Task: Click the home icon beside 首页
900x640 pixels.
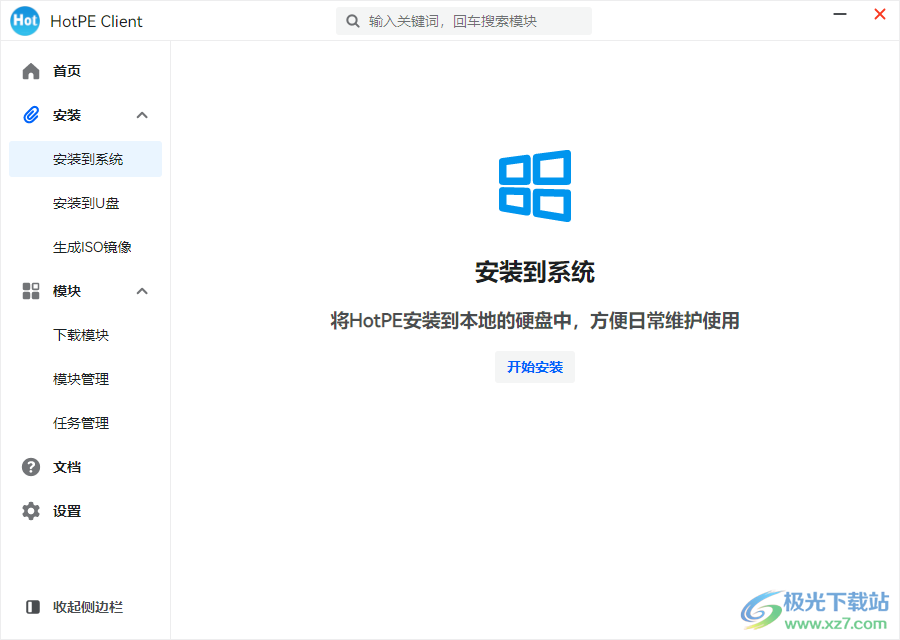Action: 31,71
